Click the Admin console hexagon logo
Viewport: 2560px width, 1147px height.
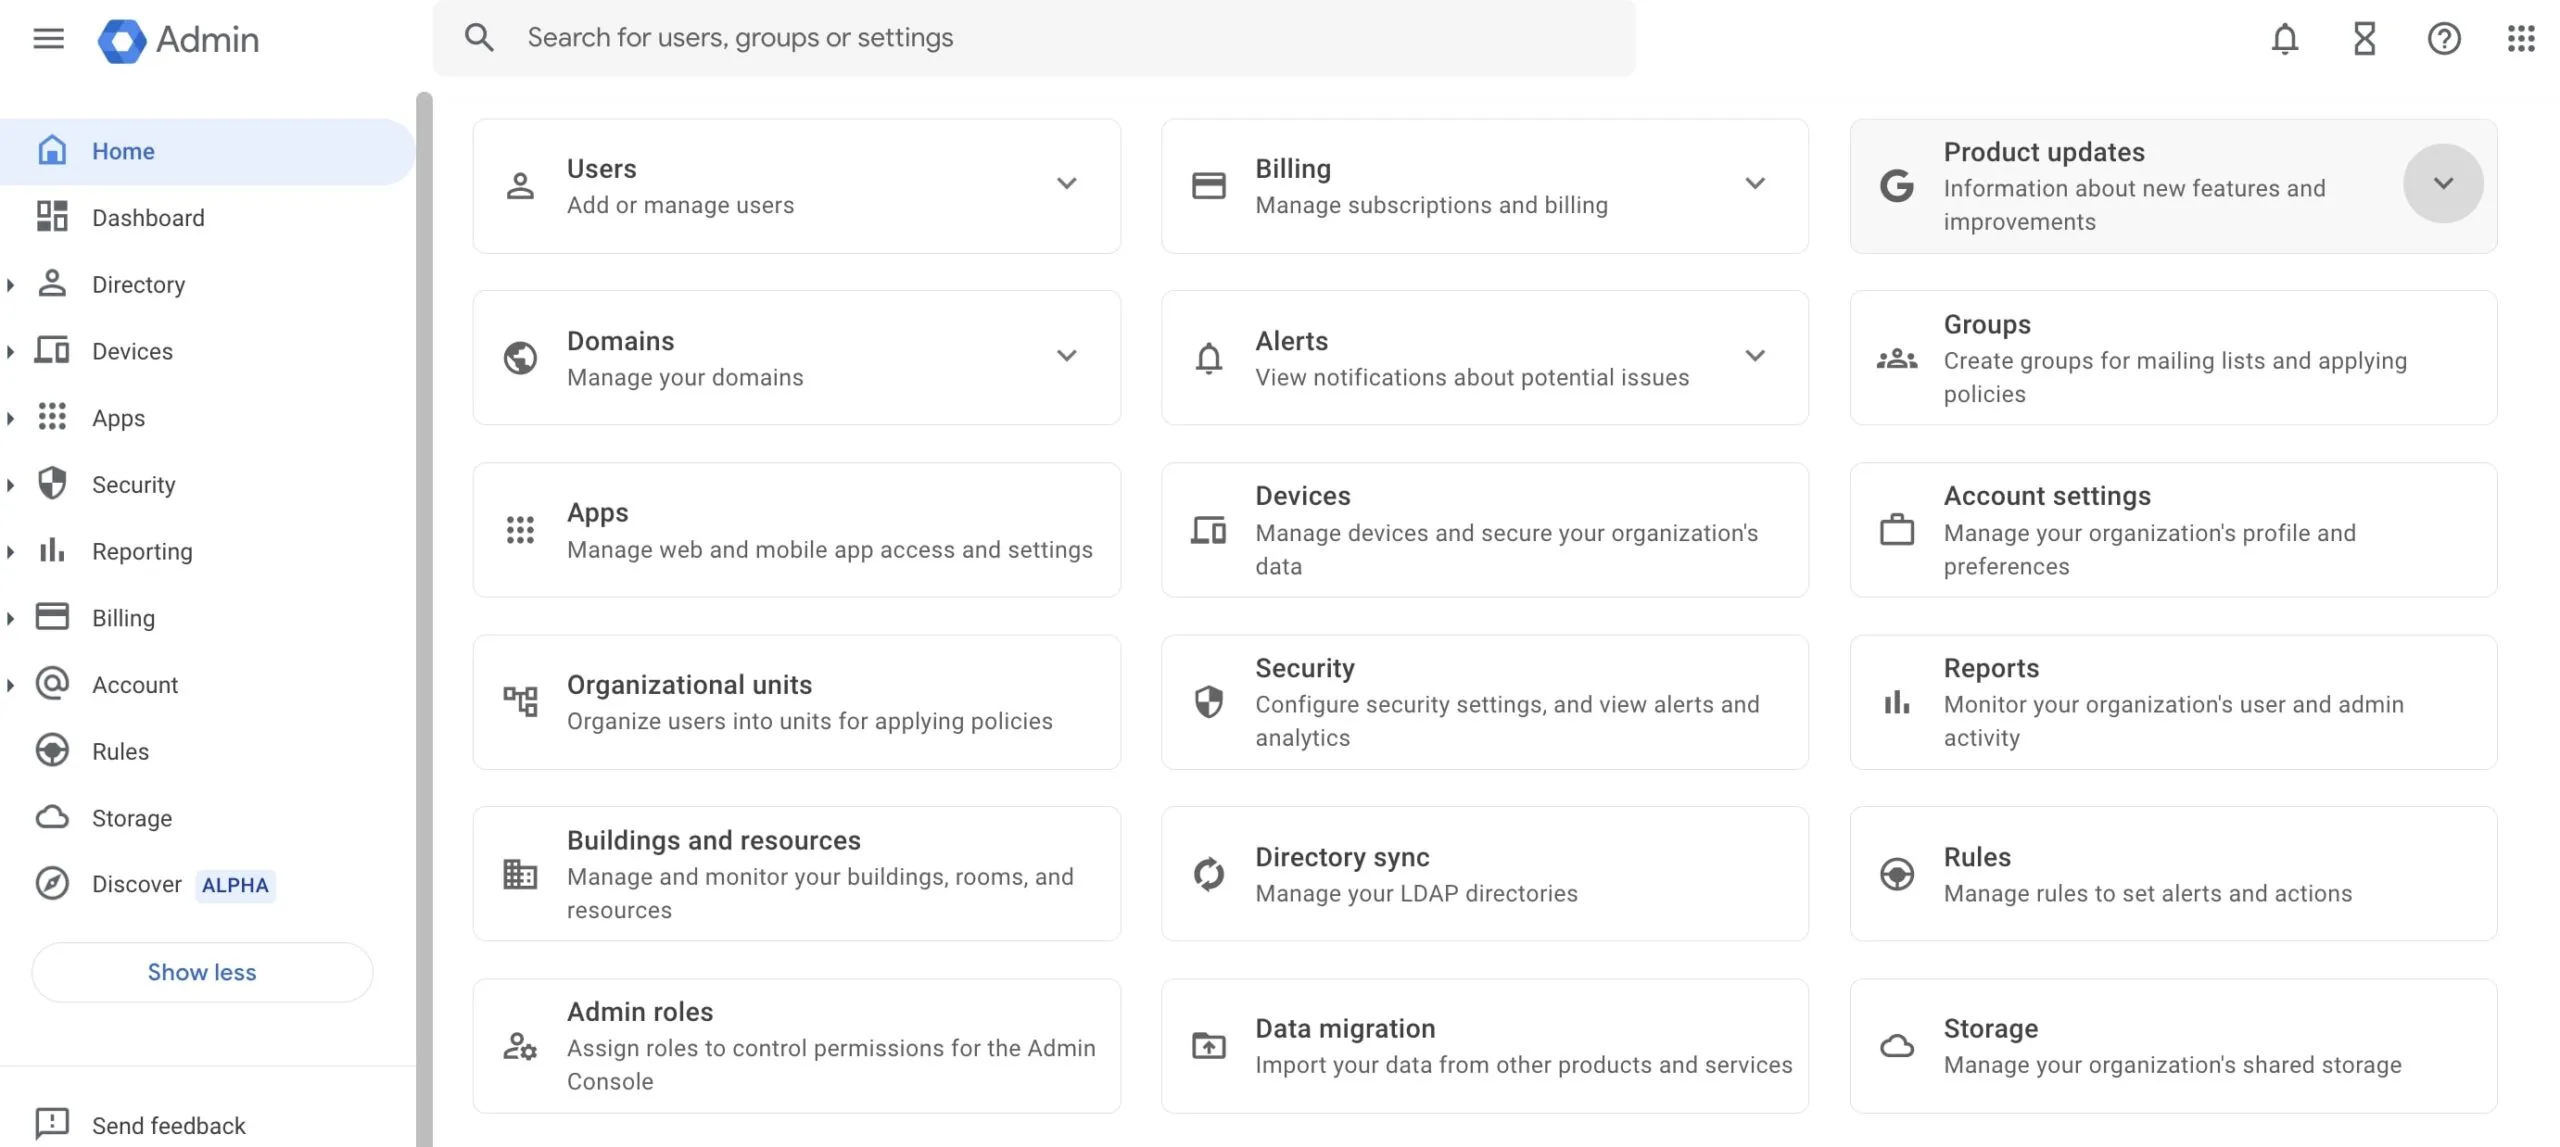[x=121, y=40]
